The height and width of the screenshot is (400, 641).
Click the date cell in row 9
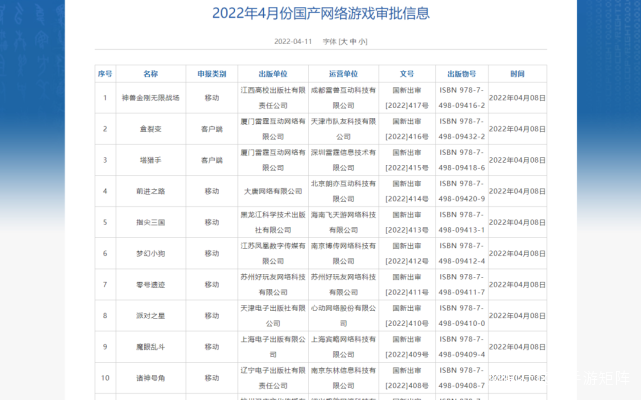[x=517, y=347]
